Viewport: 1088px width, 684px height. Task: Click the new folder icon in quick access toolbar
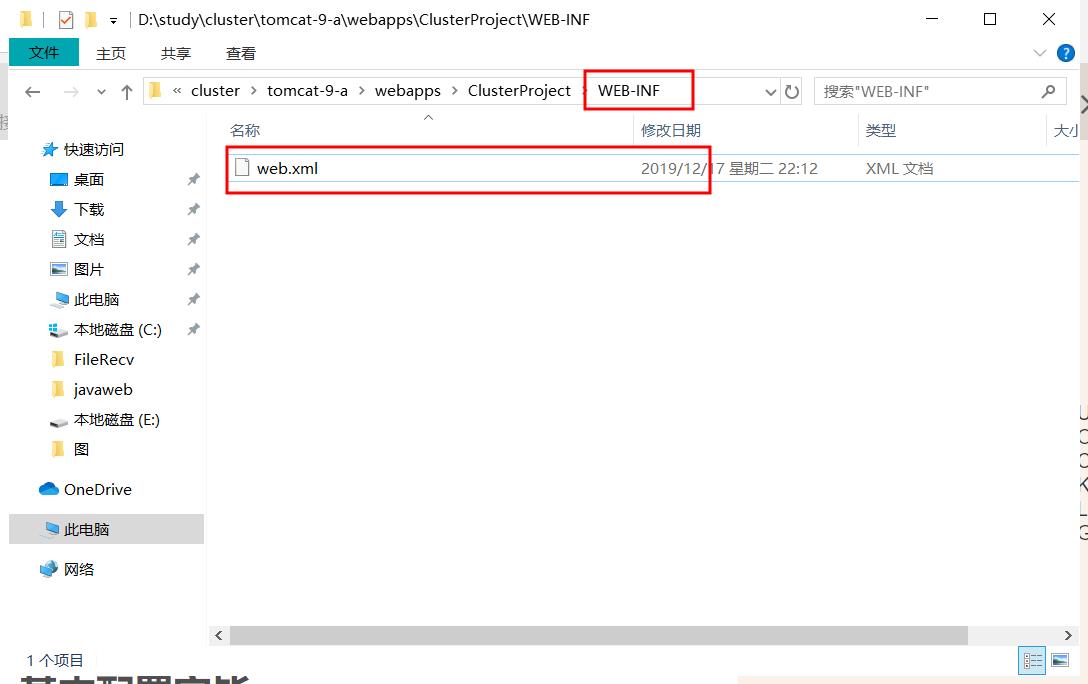click(x=91, y=20)
